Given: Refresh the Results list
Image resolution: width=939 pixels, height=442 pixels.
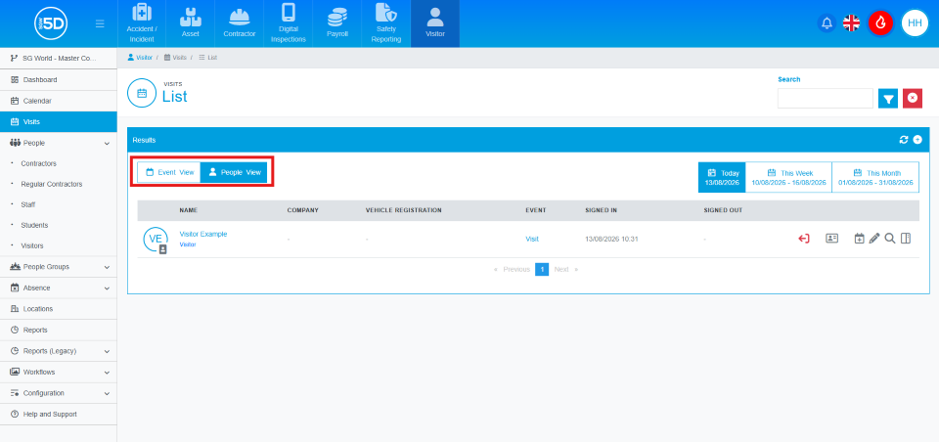Looking at the screenshot, I should point(904,140).
